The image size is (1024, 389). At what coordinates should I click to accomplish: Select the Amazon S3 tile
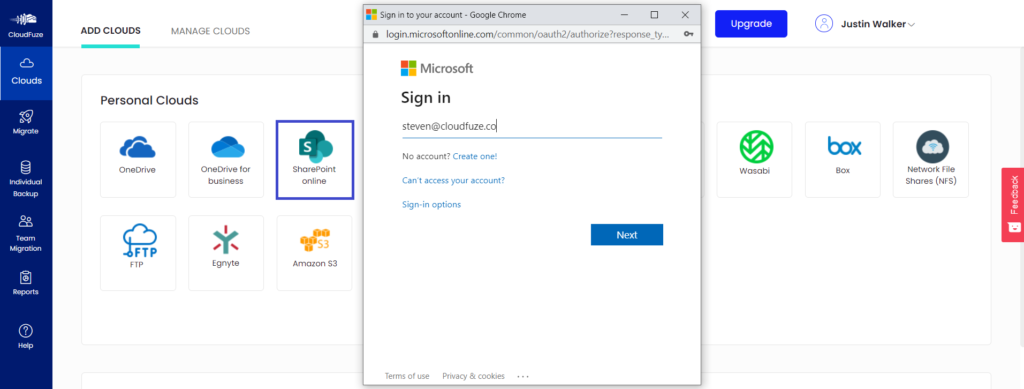click(315, 253)
